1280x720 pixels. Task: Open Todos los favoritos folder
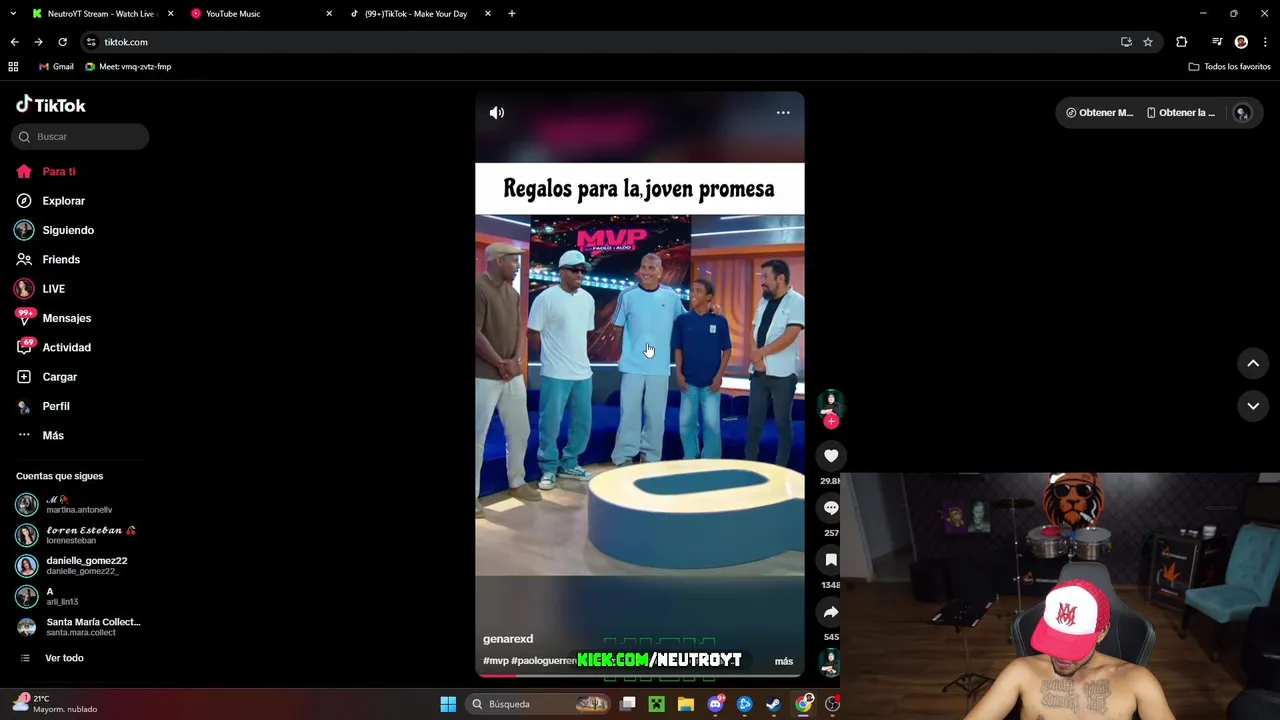[x=1229, y=67]
